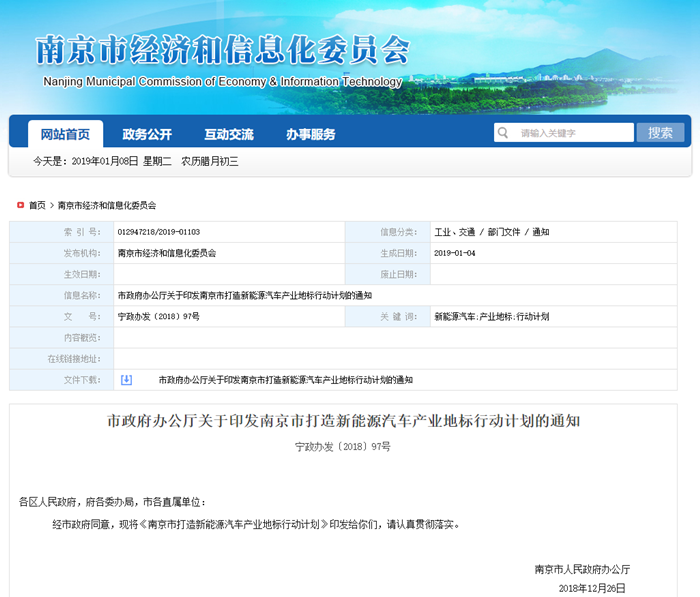Switch to the 政务公开 tab
The image size is (700, 597).
[x=147, y=134]
